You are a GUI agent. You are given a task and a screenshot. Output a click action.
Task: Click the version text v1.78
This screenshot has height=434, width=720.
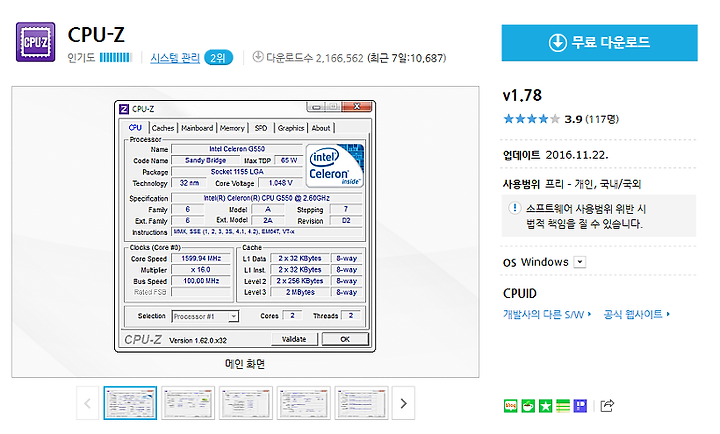pyautogui.click(x=523, y=96)
